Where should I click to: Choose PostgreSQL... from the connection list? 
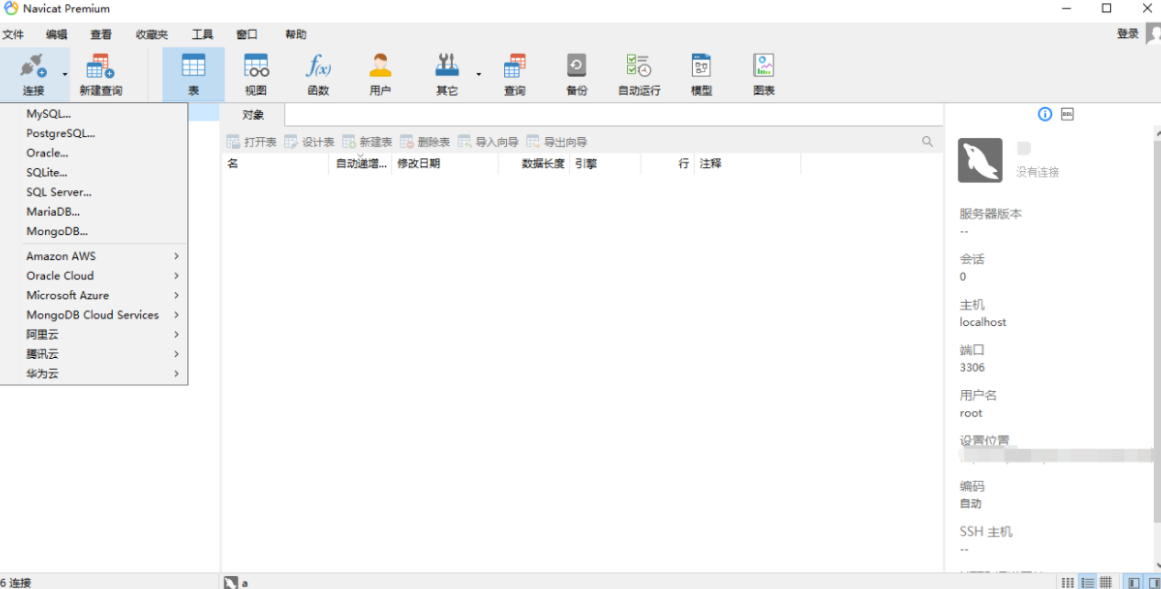[x=94, y=133]
